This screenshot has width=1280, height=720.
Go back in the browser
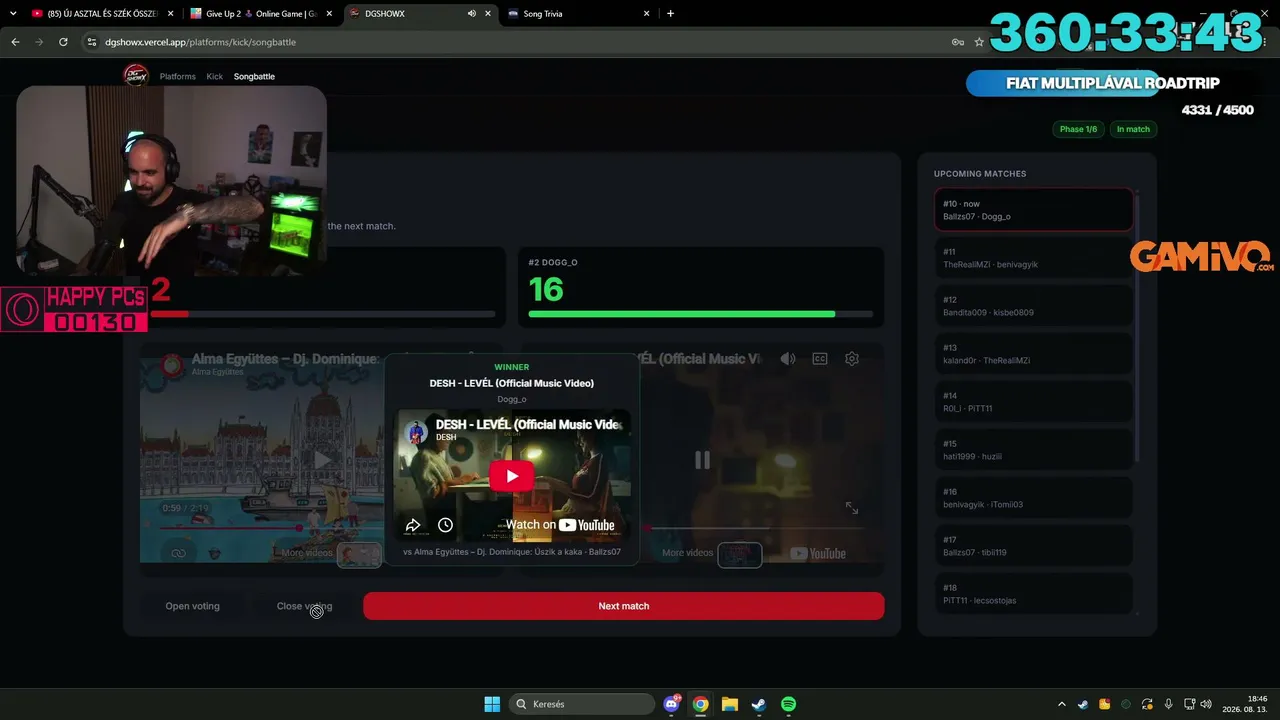pos(15,42)
